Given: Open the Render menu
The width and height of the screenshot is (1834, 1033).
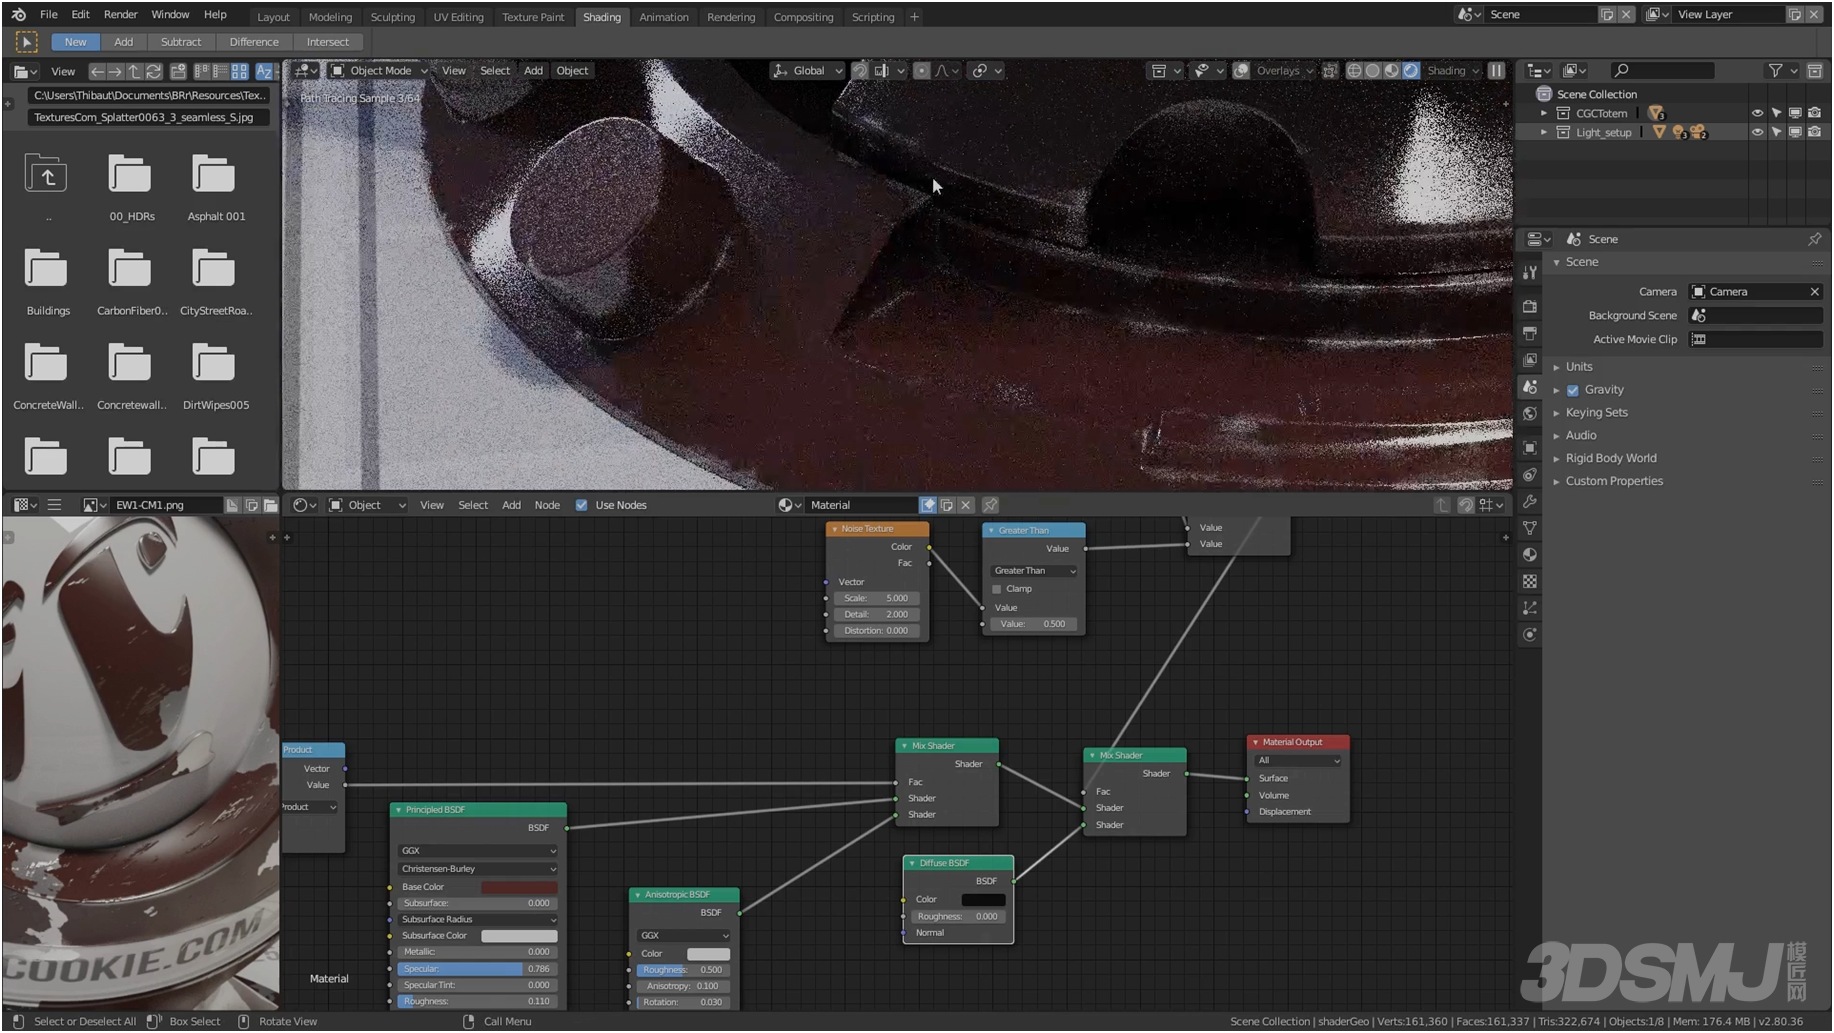Looking at the screenshot, I should pyautogui.click(x=120, y=15).
